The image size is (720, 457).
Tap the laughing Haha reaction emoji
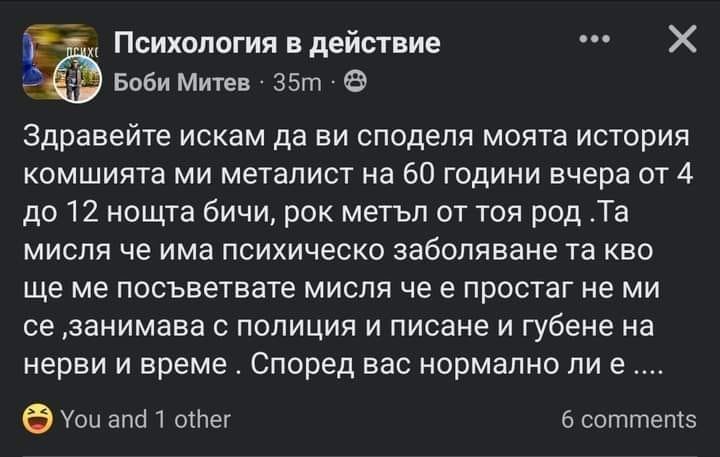40,420
